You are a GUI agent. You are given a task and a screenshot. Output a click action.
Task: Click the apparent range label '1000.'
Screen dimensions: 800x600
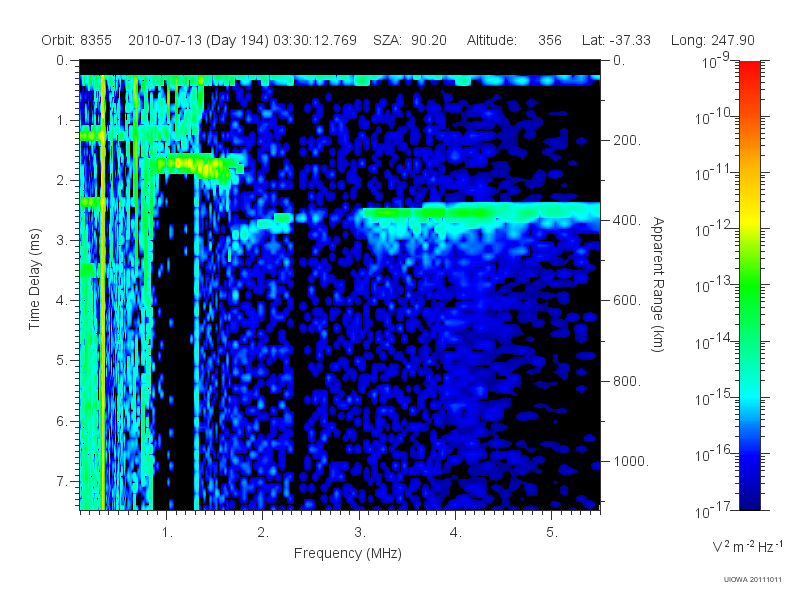tap(631, 461)
